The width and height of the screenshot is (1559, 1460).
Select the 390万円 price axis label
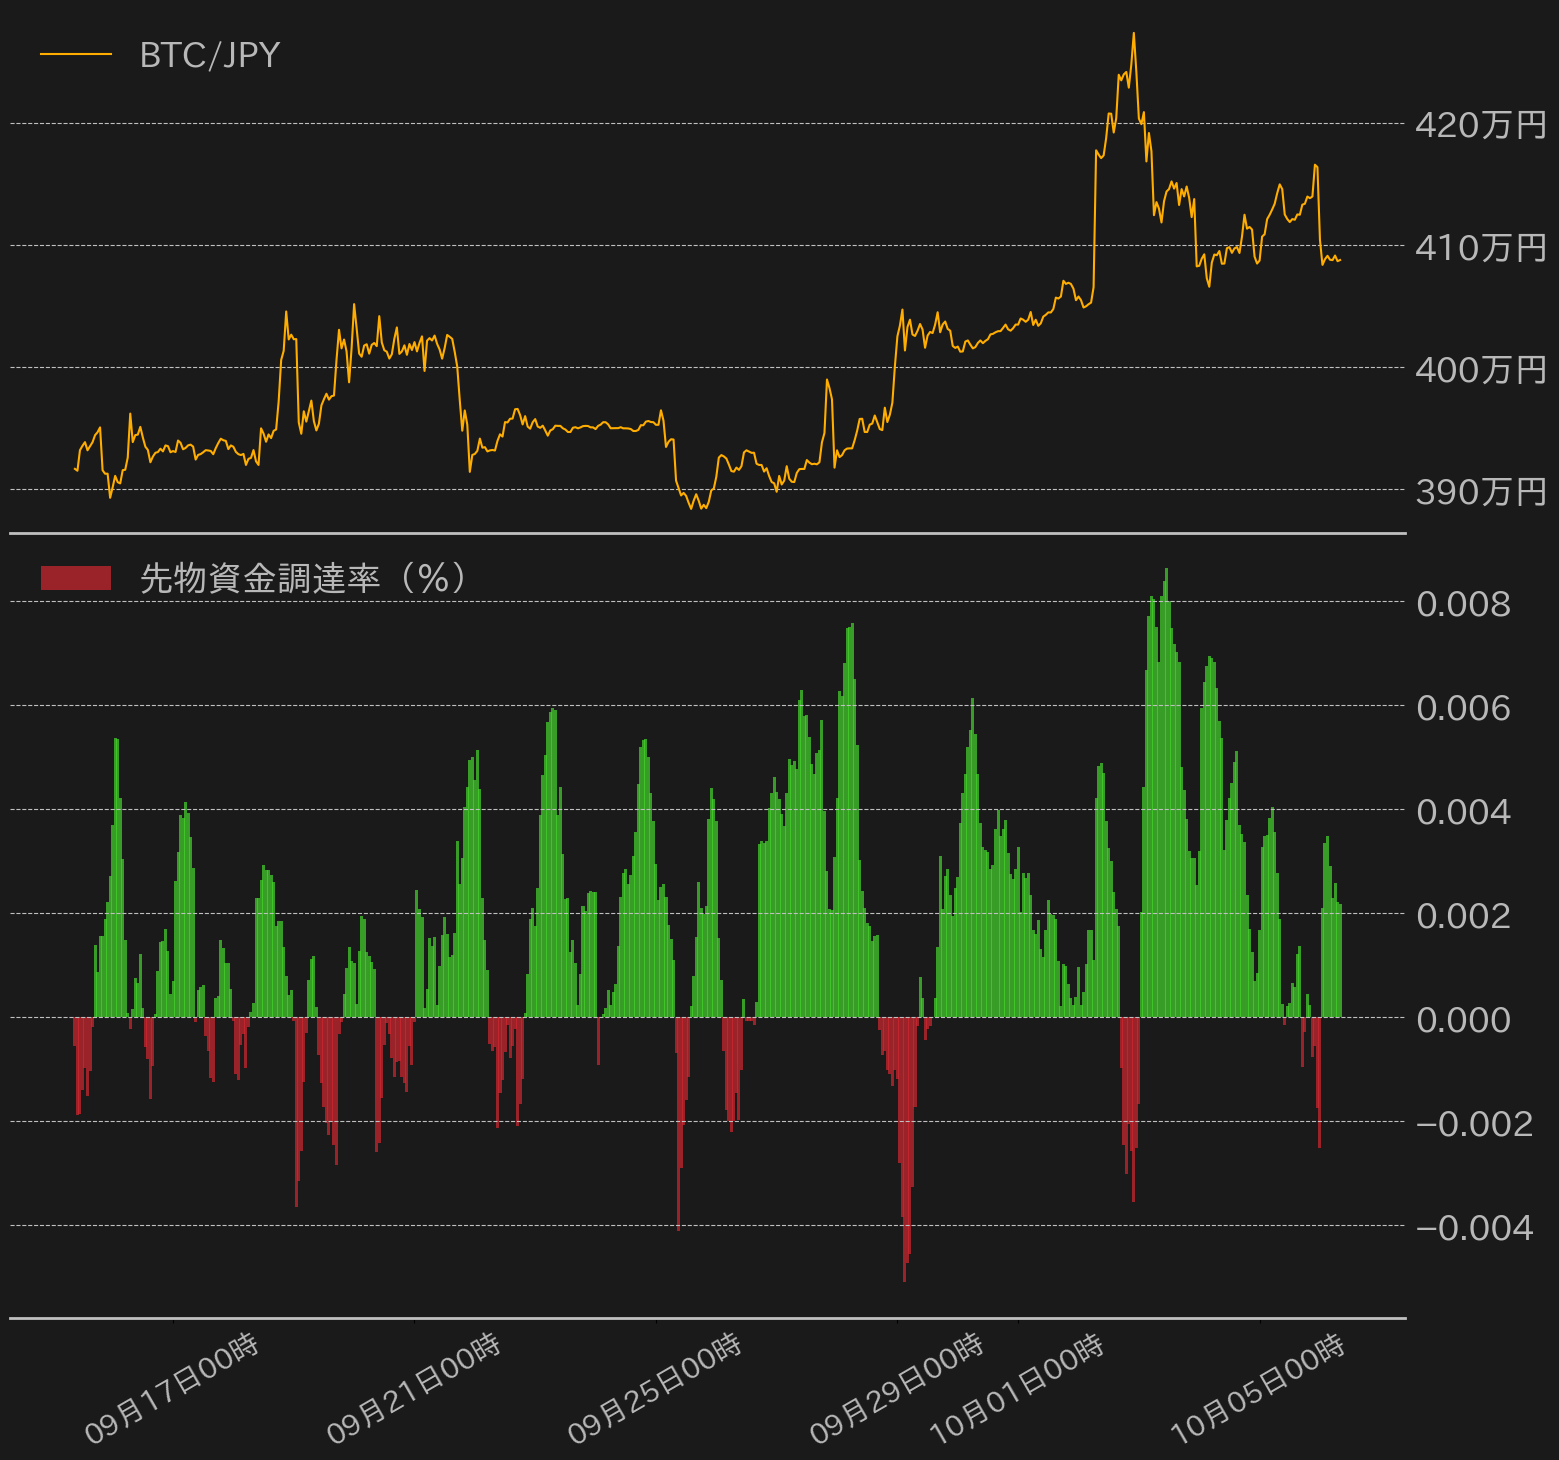tap(1481, 492)
